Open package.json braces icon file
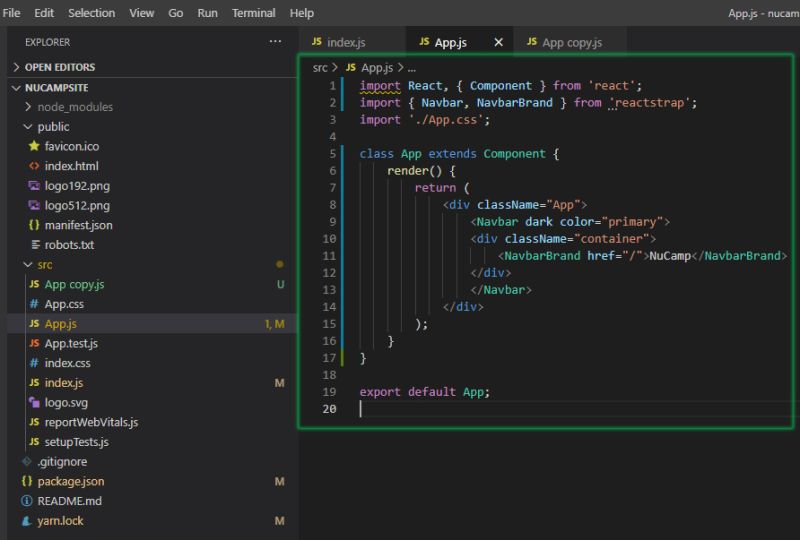The height and width of the screenshot is (540, 800). coord(27,481)
